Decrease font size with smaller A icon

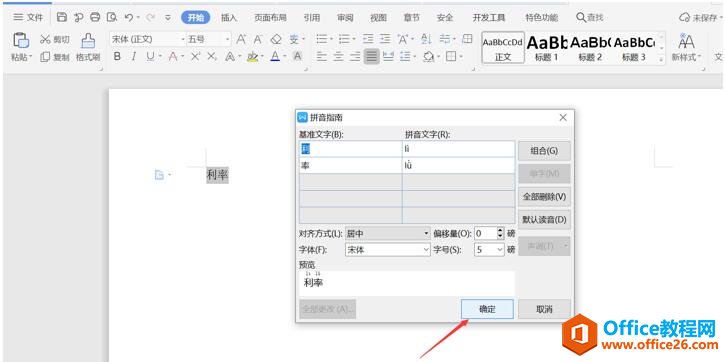click(x=258, y=39)
